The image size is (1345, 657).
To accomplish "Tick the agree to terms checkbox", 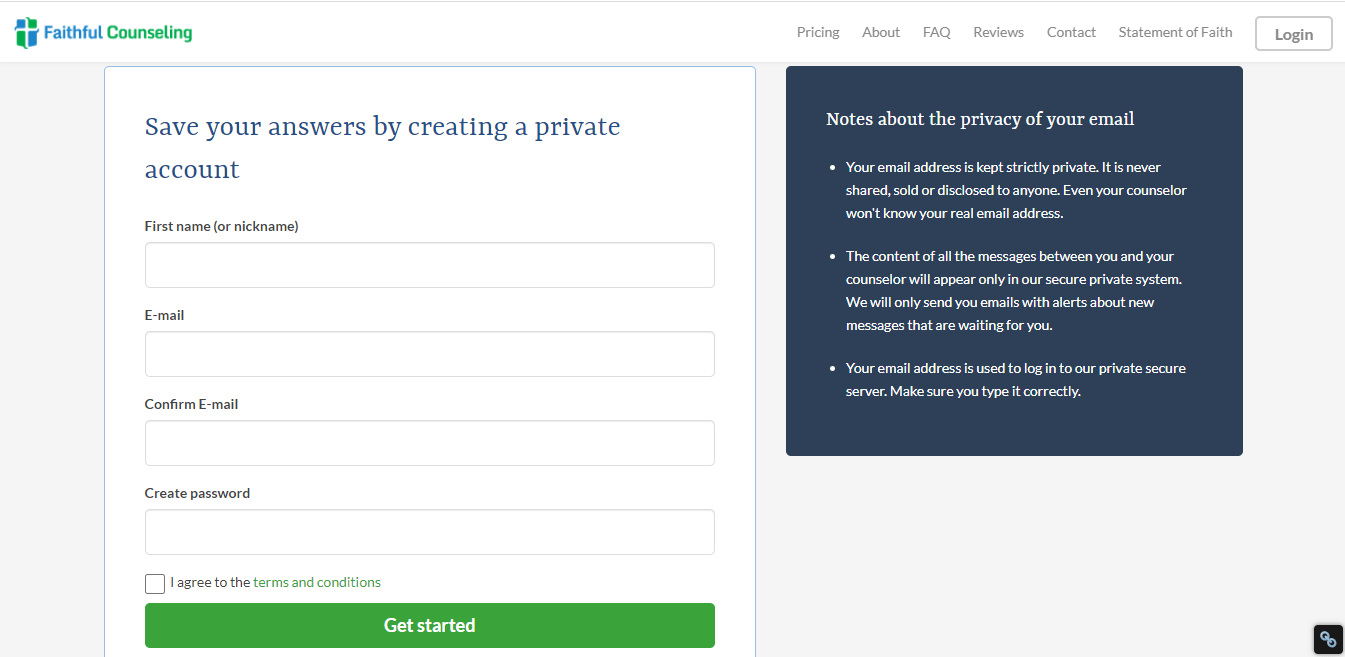I will click(x=155, y=584).
